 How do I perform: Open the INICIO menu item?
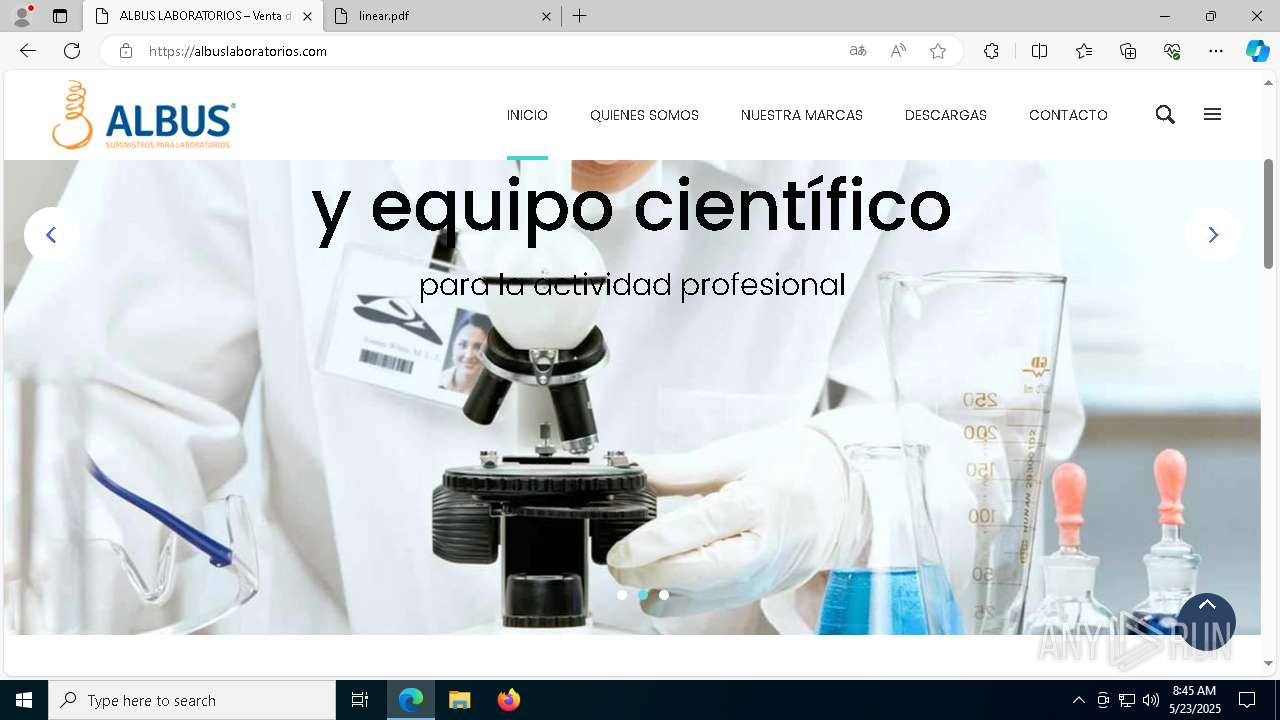[x=527, y=115]
